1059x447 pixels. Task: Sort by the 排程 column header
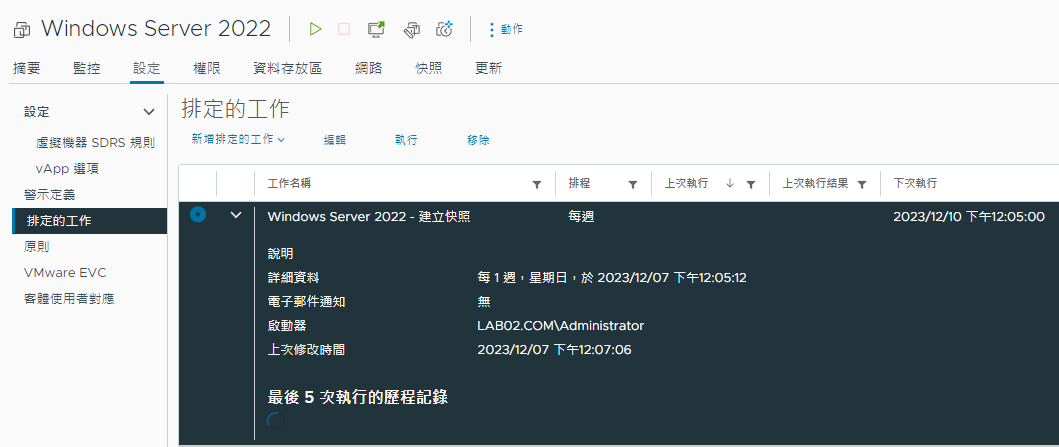tap(579, 183)
